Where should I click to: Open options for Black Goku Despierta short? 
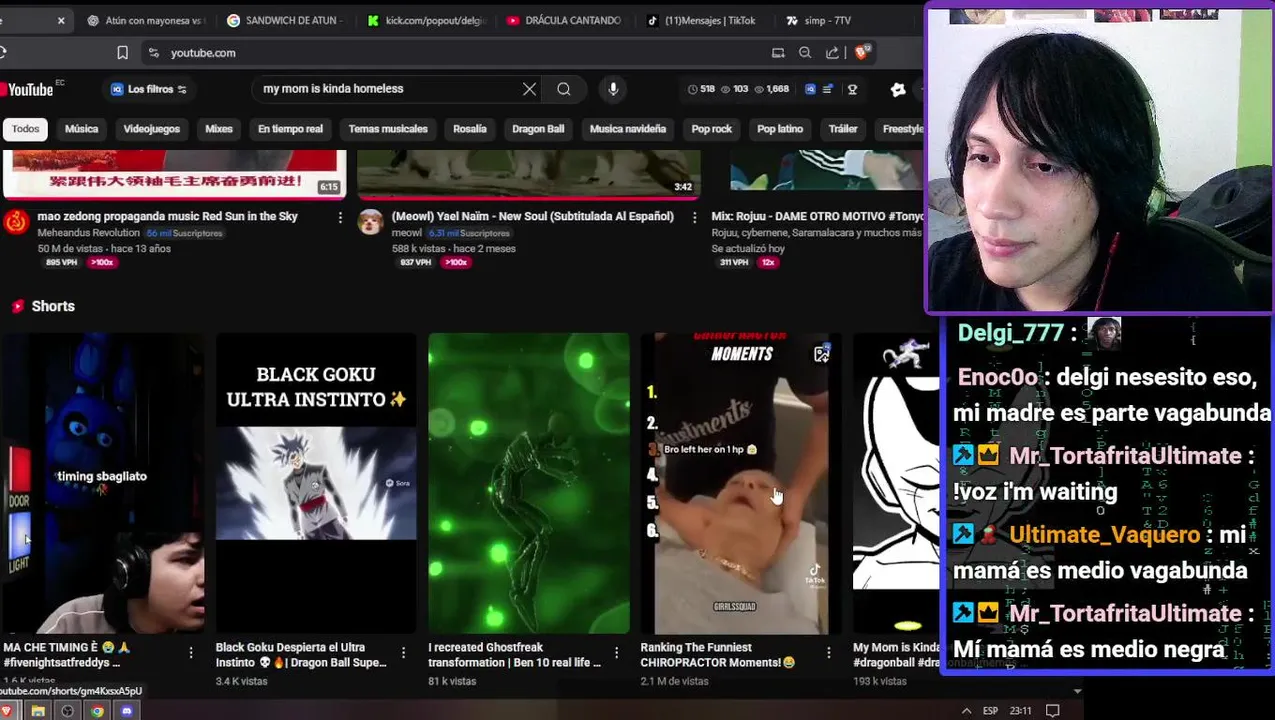point(403,652)
